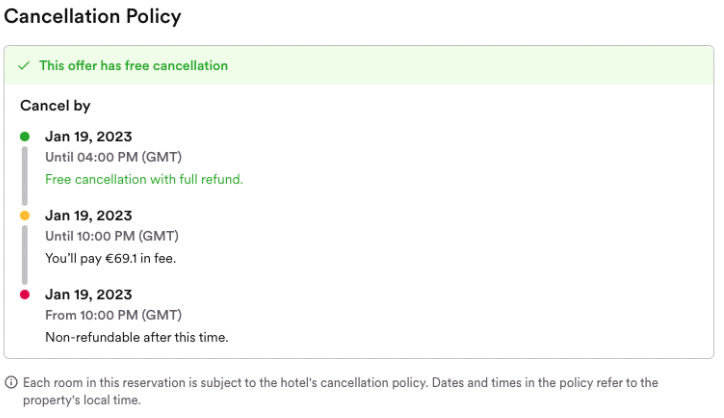This screenshot has width=724, height=418.
Task: Click the 'Cancel by' label
Action: [55, 106]
